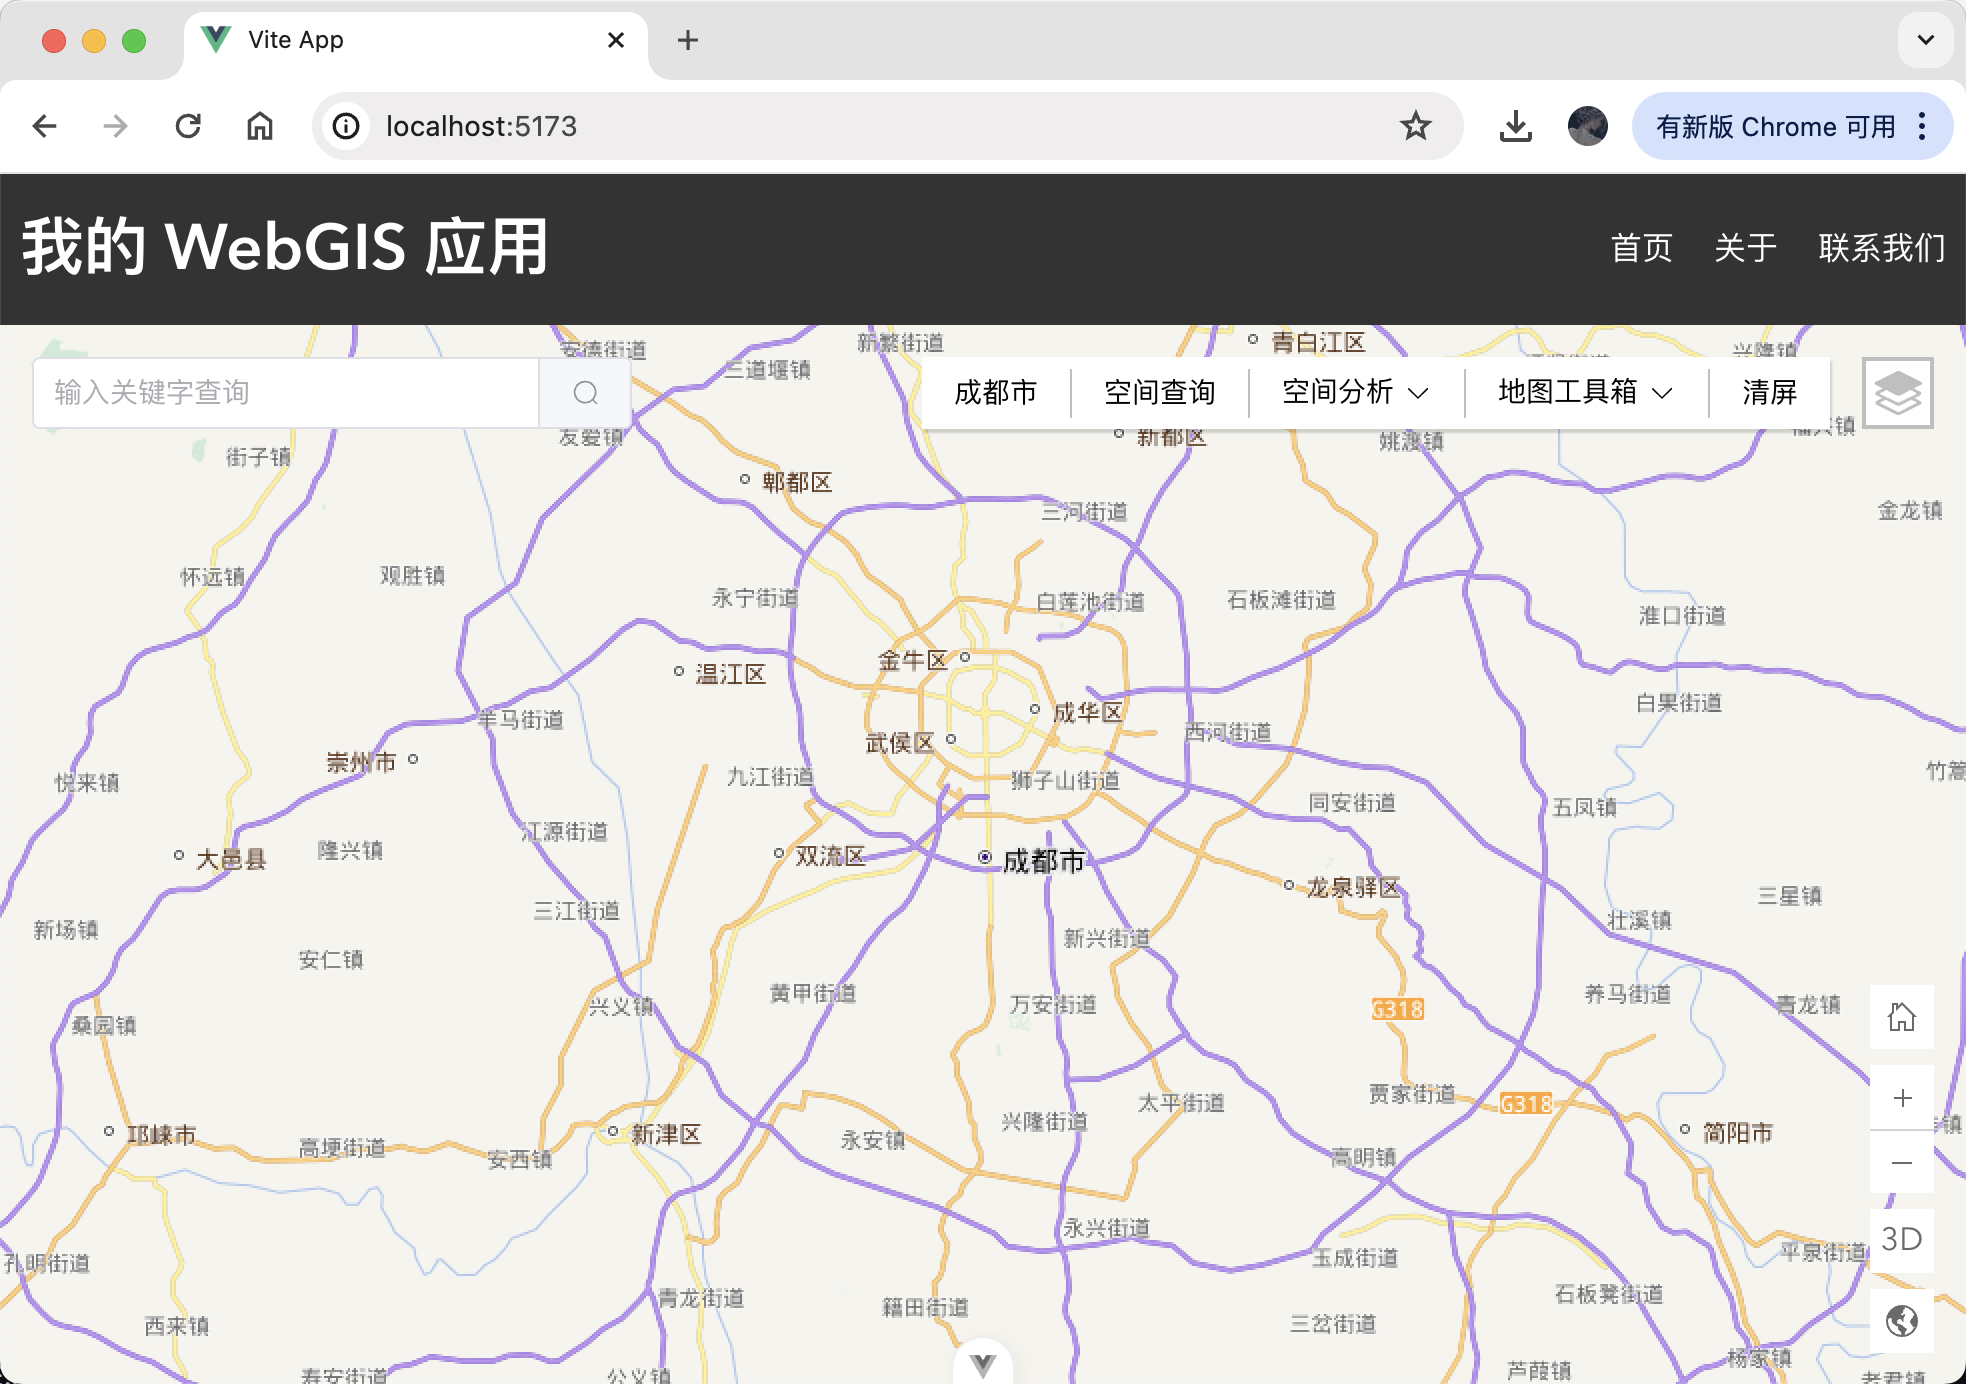Click the 金牛区 map label
Viewport: 1966px width, 1384px height.
point(913,660)
